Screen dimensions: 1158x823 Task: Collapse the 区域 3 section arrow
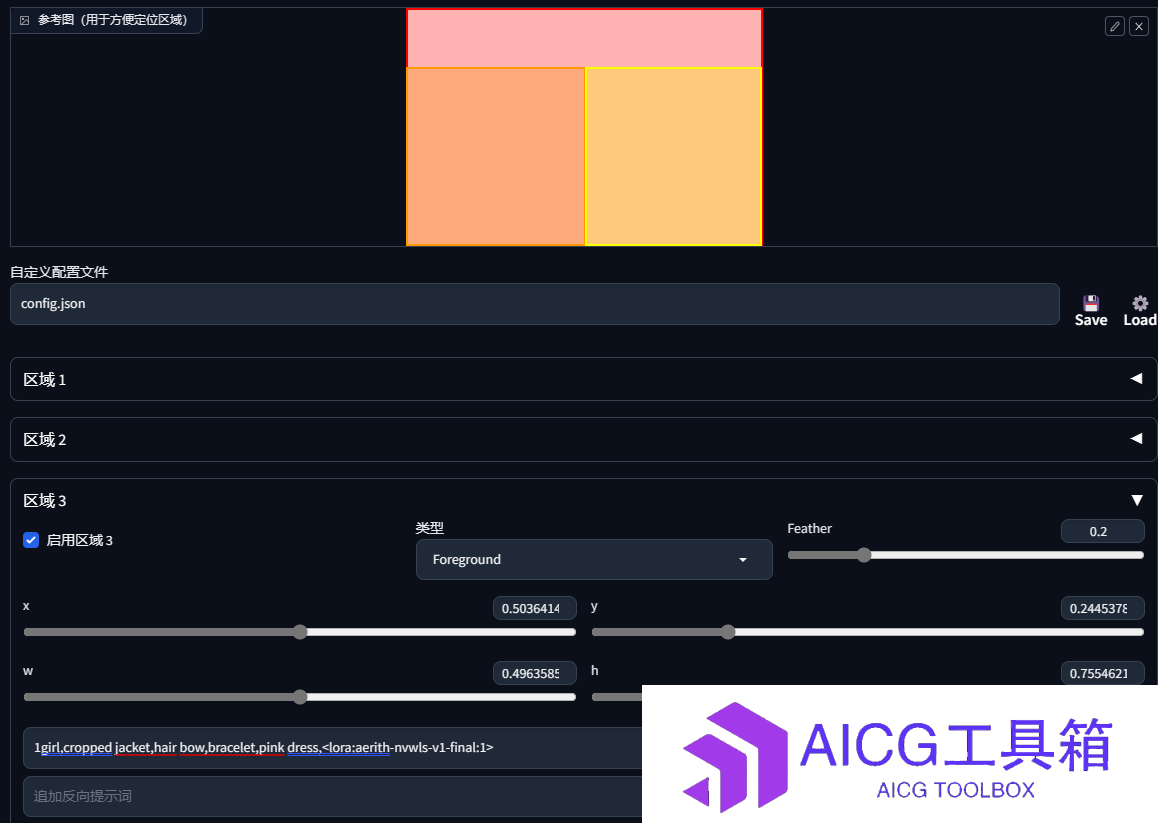click(x=1137, y=500)
